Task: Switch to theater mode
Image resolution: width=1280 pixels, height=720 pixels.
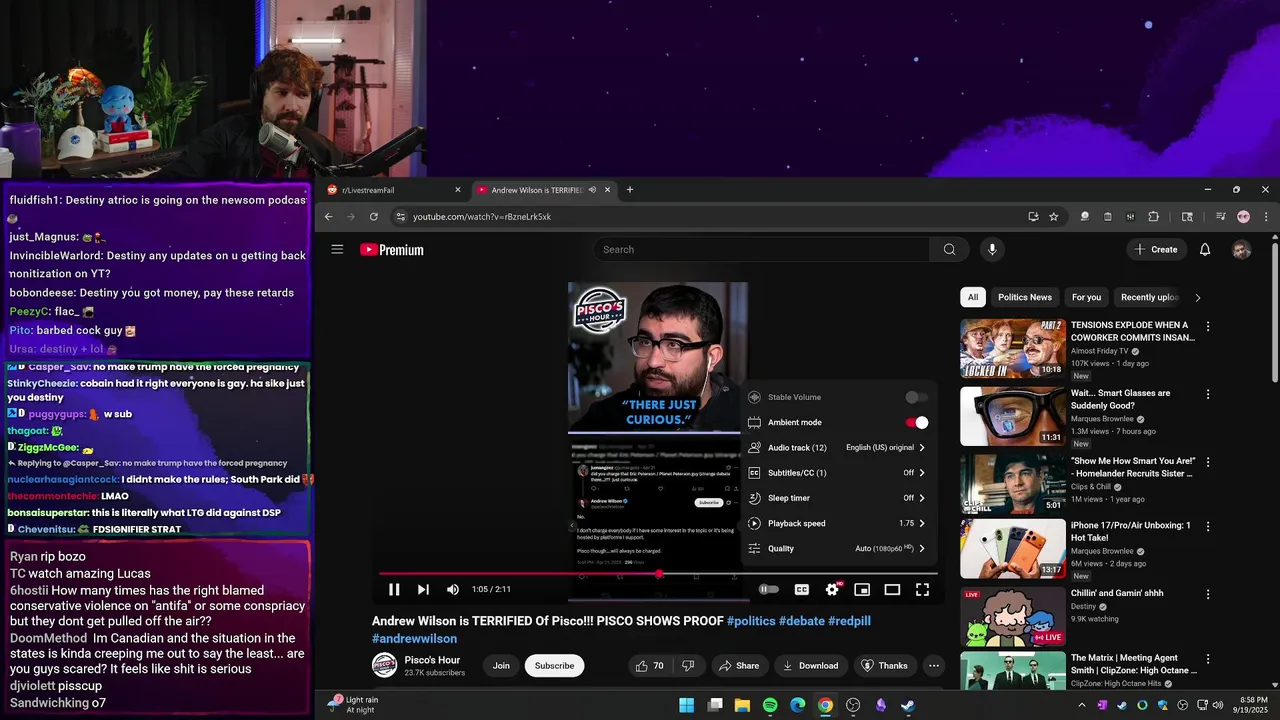Action: click(892, 590)
